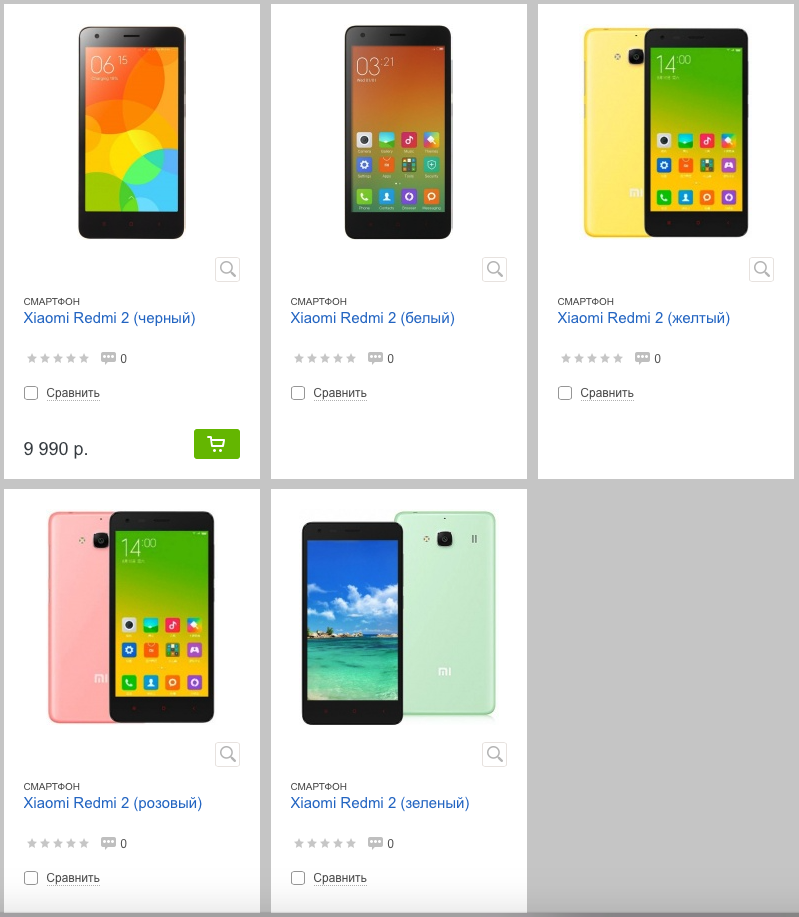Select compare checkbox for green Redmi 2
This screenshot has width=799, height=917.
tap(298, 878)
